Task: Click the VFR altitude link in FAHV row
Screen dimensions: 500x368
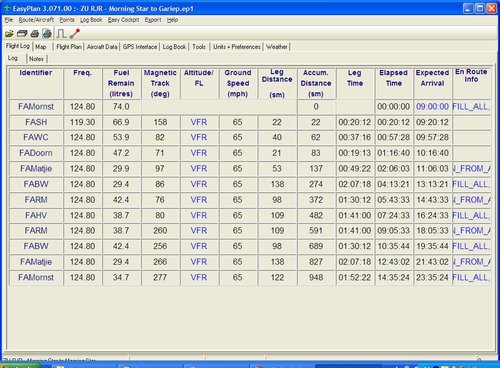Action: pos(199,215)
